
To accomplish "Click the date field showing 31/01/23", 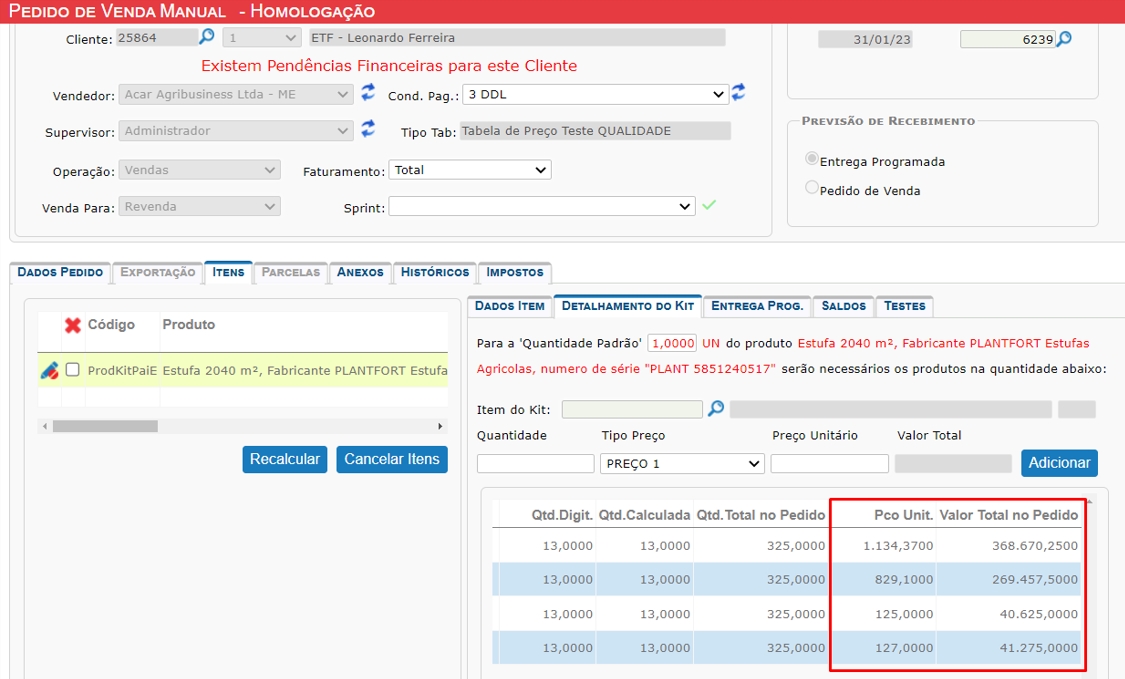I will click(x=865, y=39).
